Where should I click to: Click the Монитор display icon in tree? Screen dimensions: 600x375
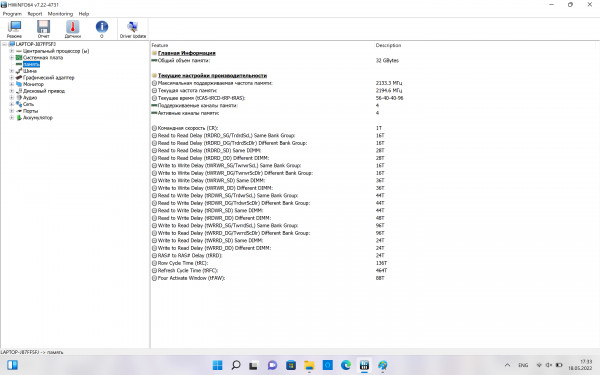click(19, 84)
